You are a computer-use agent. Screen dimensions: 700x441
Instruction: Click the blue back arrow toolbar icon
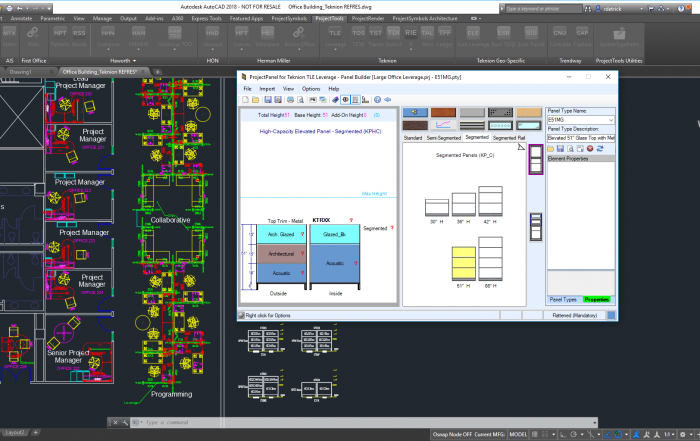(388, 100)
